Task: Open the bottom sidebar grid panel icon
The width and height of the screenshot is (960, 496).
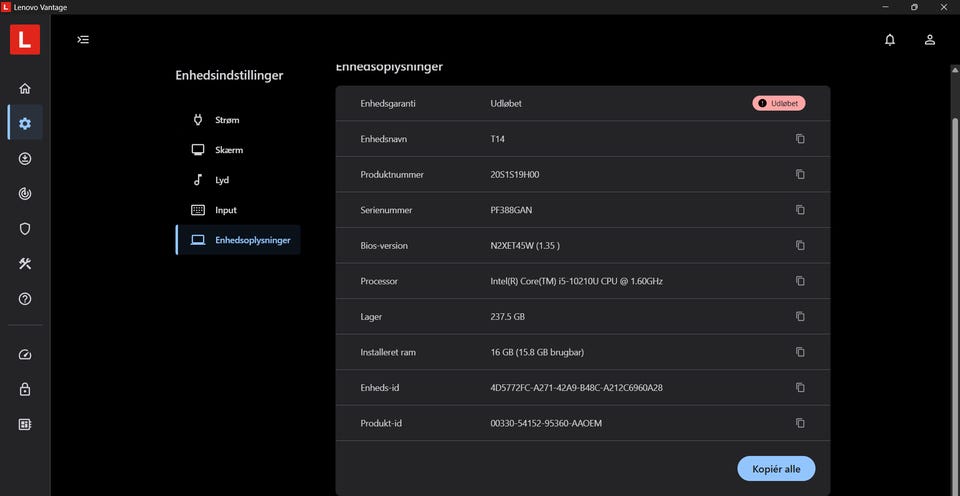Action: click(25, 424)
